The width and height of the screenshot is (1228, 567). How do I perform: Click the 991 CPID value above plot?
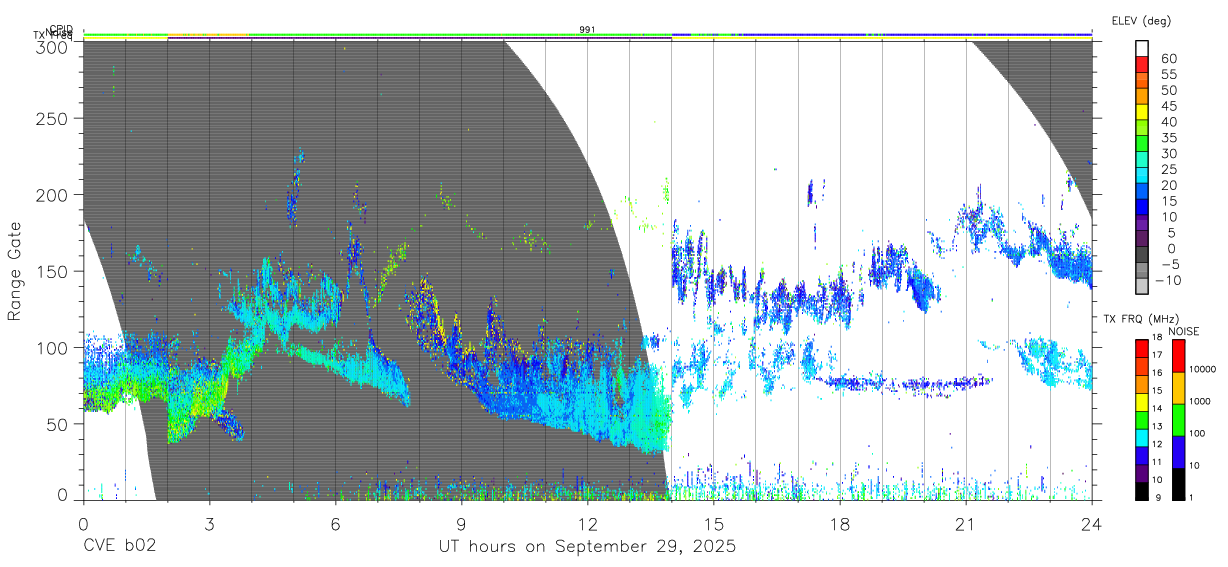pos(587,30)
